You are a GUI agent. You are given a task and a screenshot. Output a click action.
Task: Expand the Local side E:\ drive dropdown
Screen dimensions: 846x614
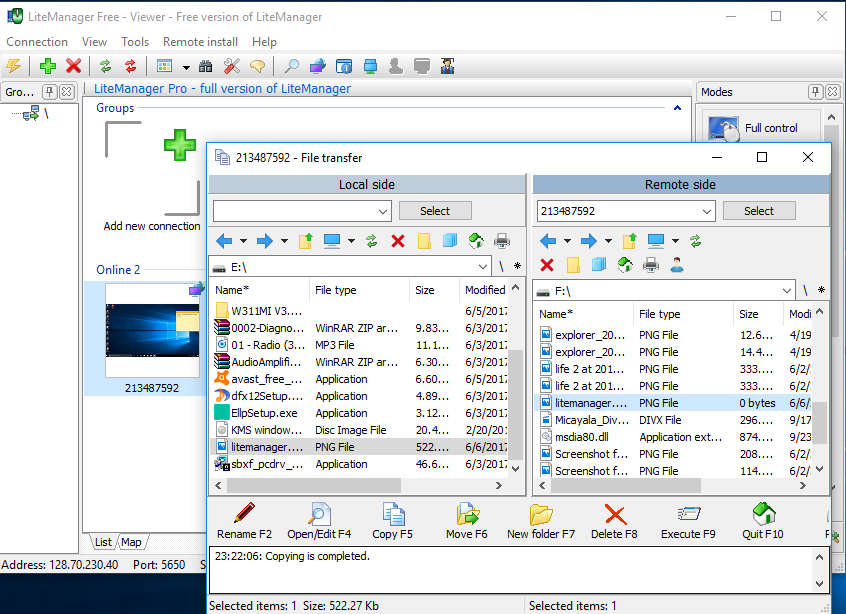click(483, 267)
